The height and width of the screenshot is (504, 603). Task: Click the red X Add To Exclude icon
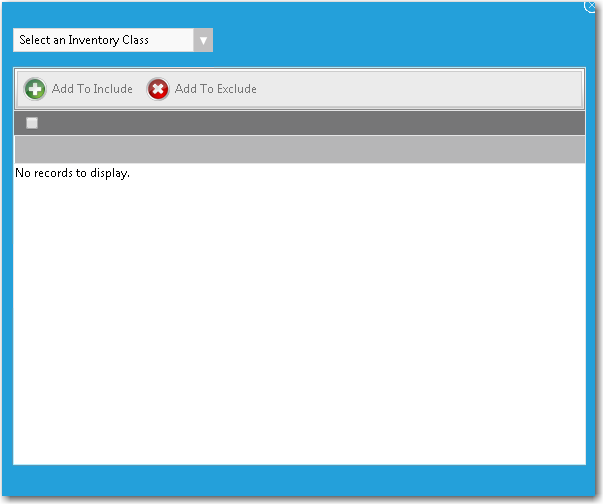(x=158, y=89)
